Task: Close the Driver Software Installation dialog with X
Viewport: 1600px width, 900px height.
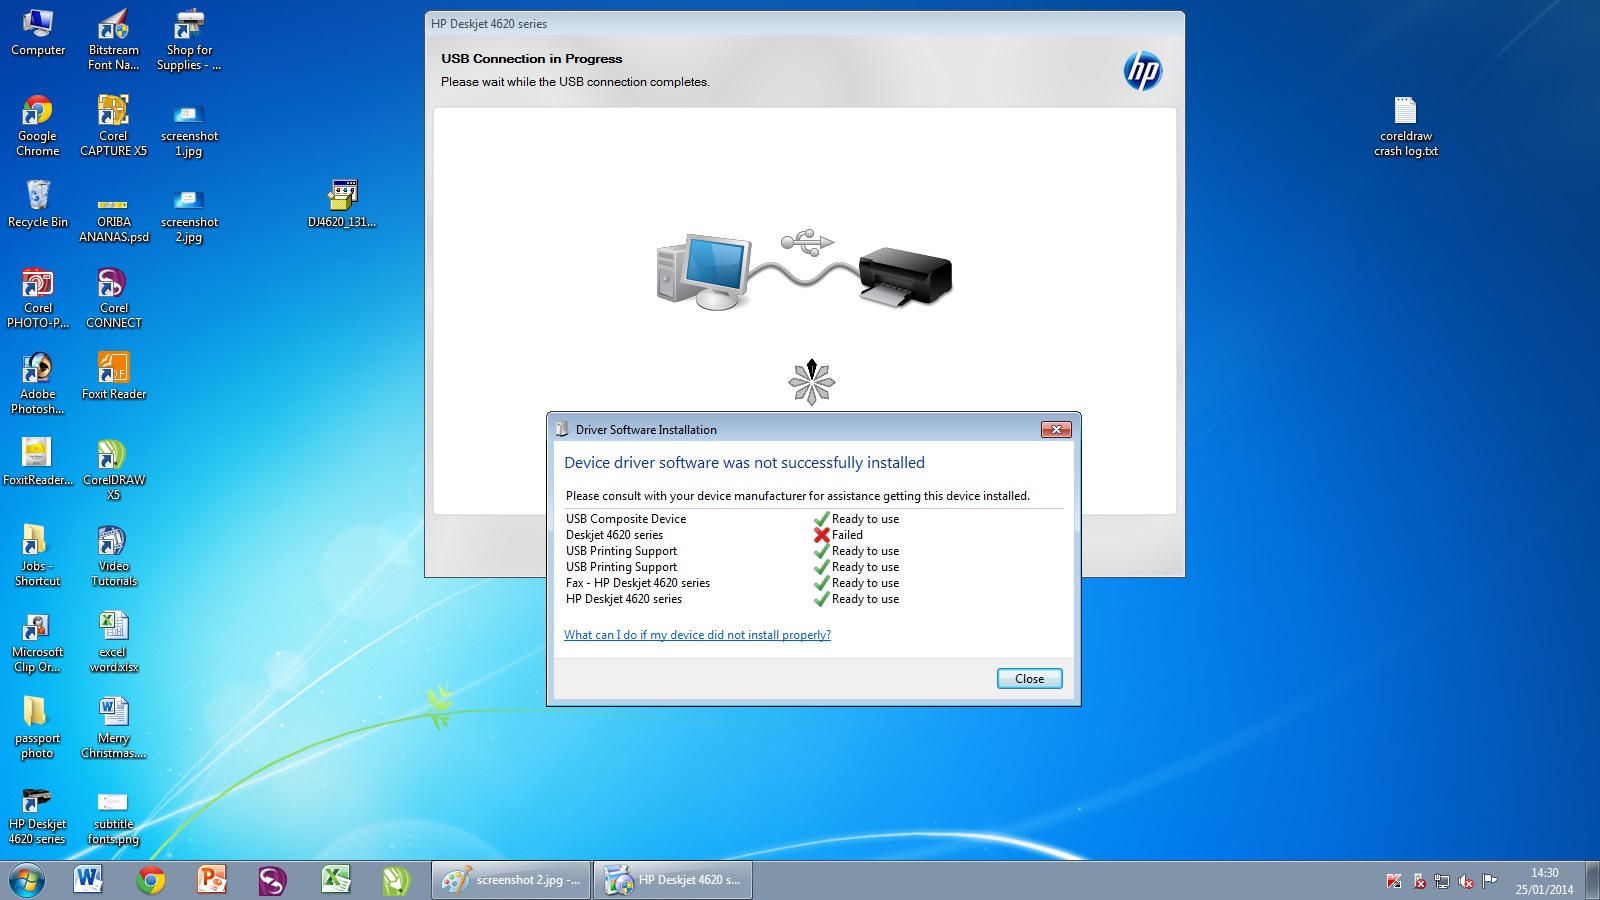Action: 1056,429
